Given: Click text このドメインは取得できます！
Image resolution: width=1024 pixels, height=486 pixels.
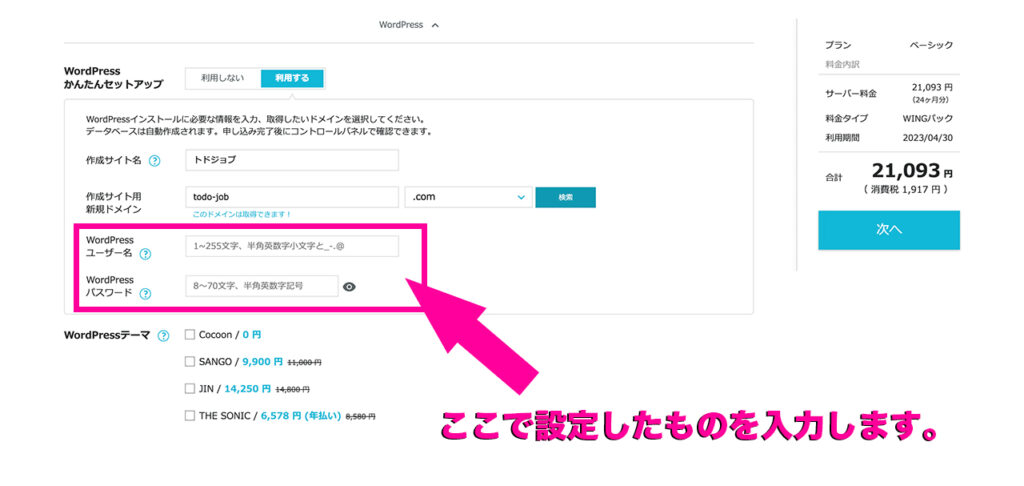Looking at the screenshot, I should coord(242,214).
